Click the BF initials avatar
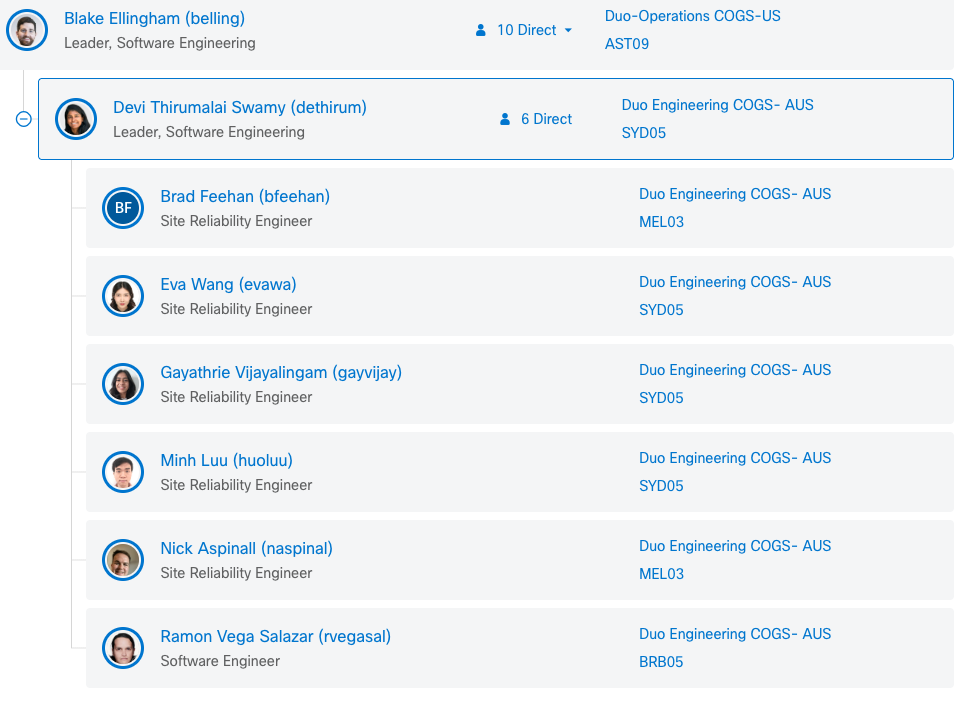 click(x=123, y=208)
